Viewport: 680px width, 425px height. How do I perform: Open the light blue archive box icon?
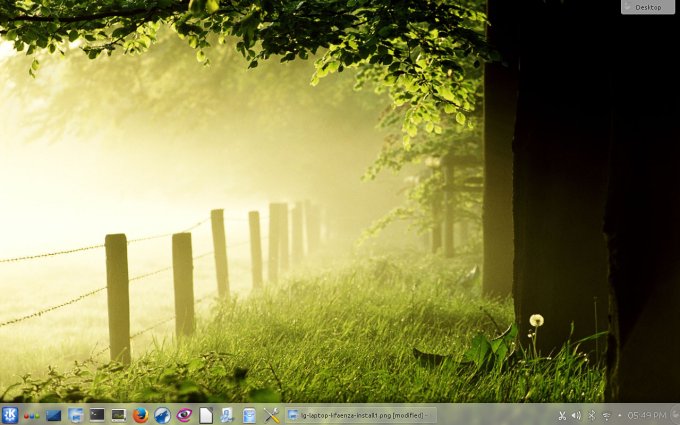coord(249,415)
